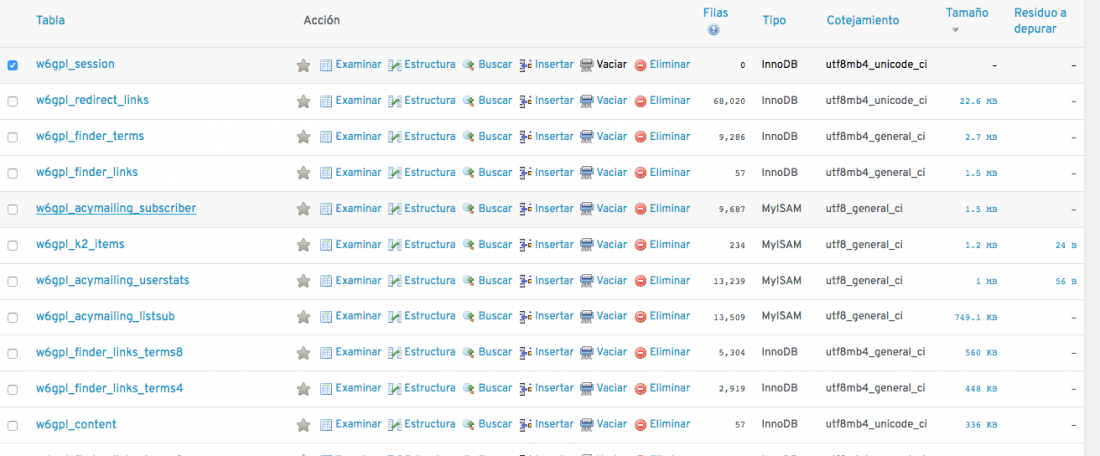Click the favorite star for w6gpl_session
Screen dimensions: 1100x456
coord(303,65)
